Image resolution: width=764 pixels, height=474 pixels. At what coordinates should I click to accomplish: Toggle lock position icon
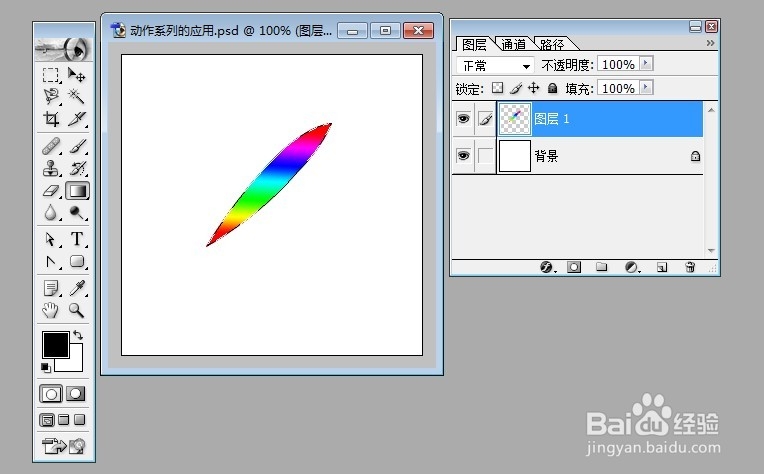click(x=534, y=88)
